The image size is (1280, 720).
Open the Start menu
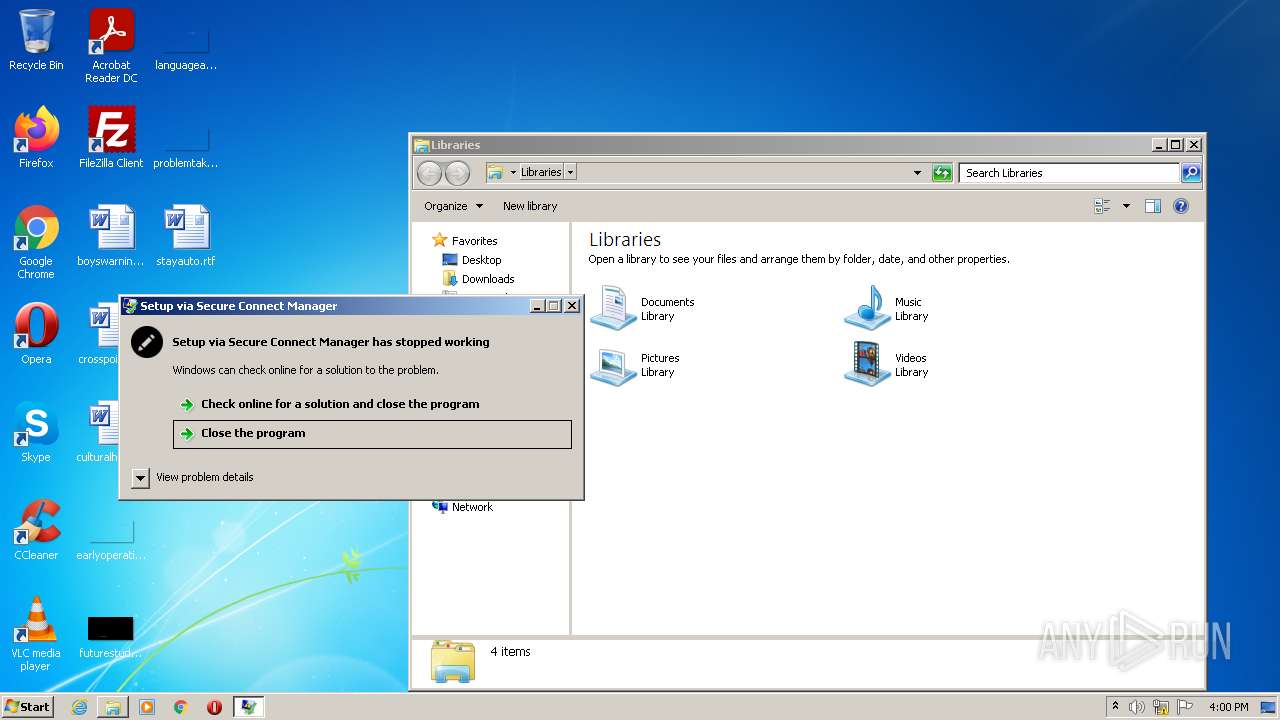point(28,707)
